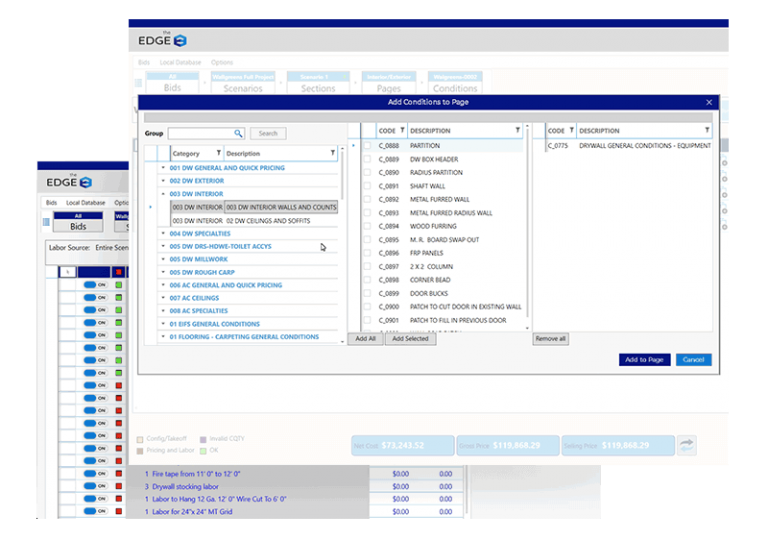The width and height of the screenshot is (768, 540).
Task: Check the box for C_0889 DW BOX HEADER
Action: tap(367, 159)
